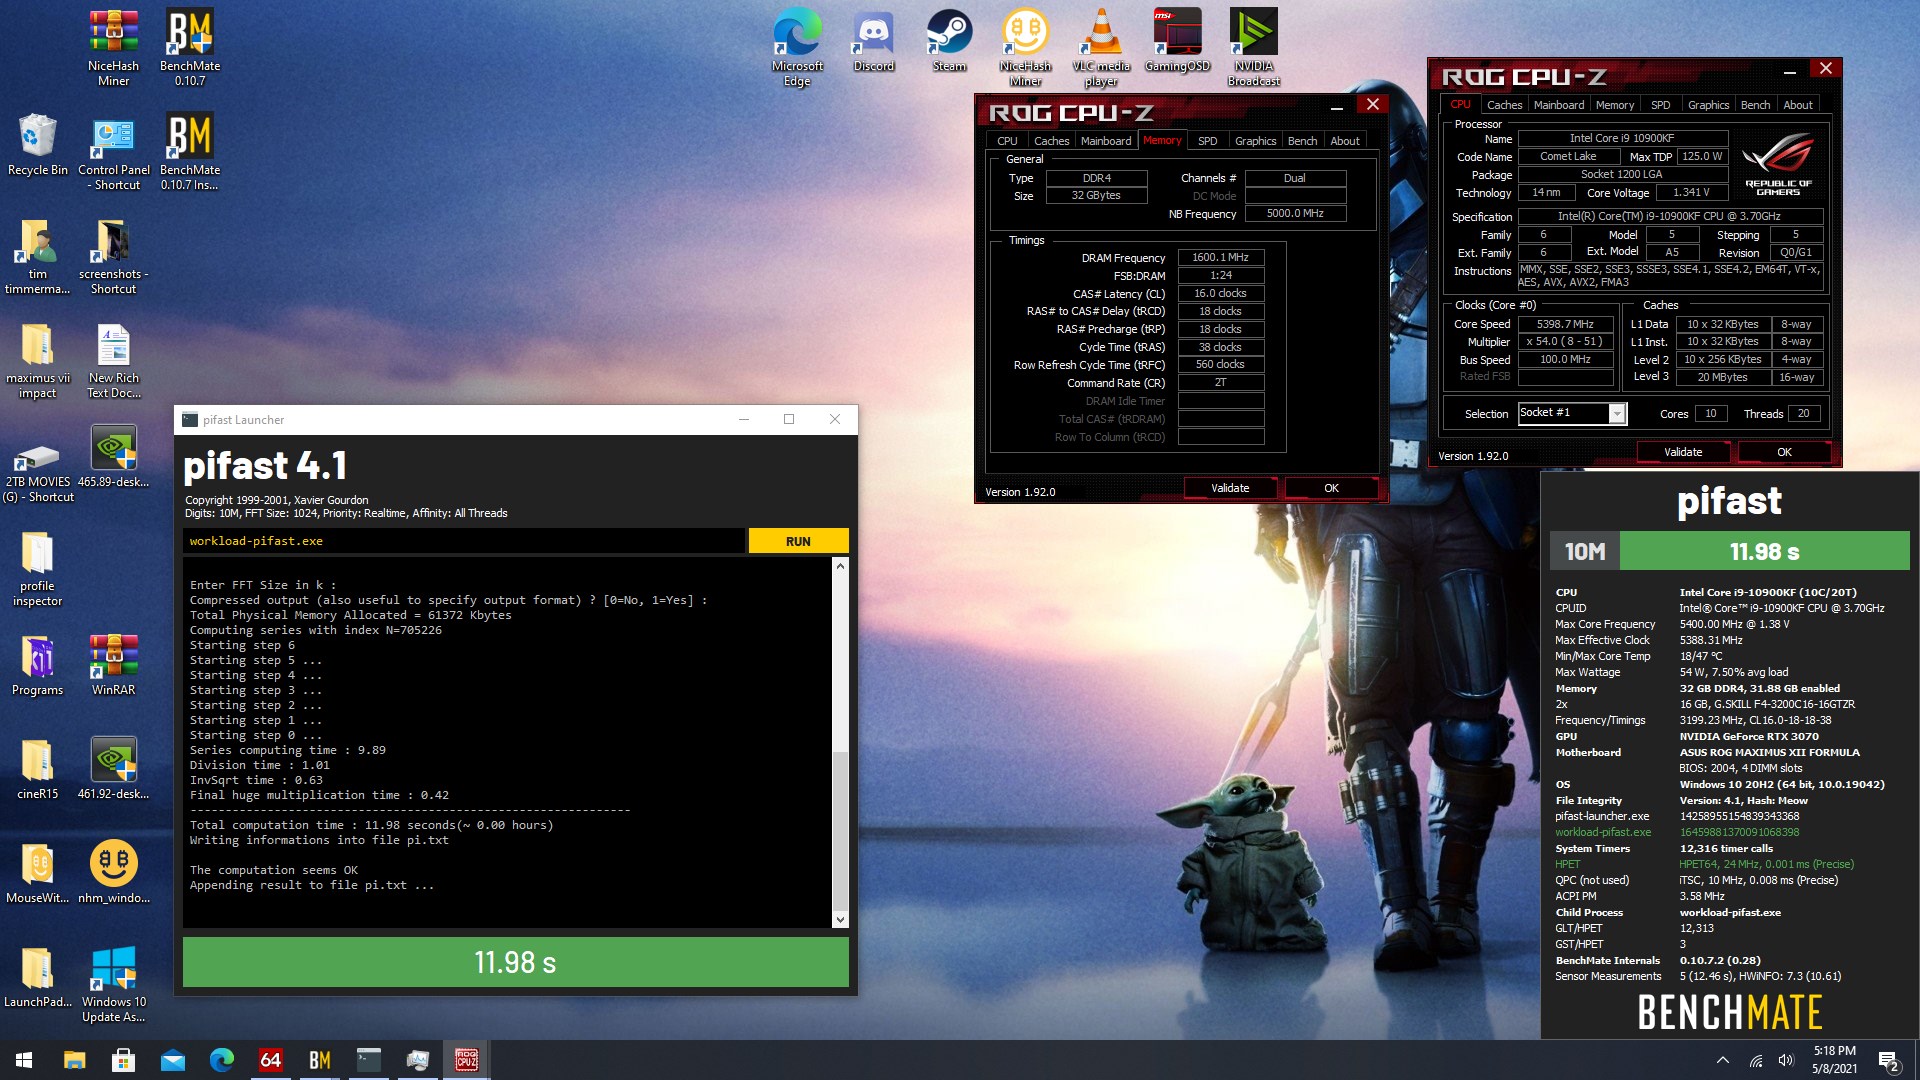Screen dimensions: 1920x1080
Task: Click the green 11.98 s result bar
Action: (515, 962)
